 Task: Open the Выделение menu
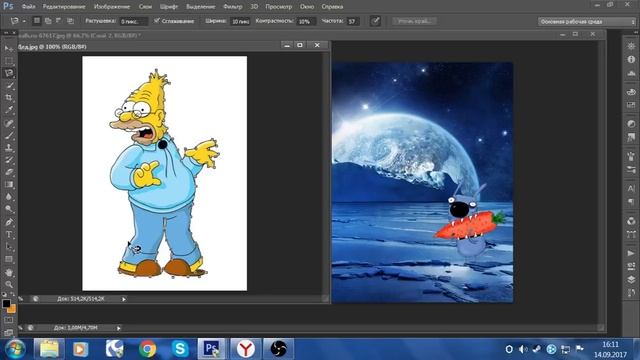point(200,7)
